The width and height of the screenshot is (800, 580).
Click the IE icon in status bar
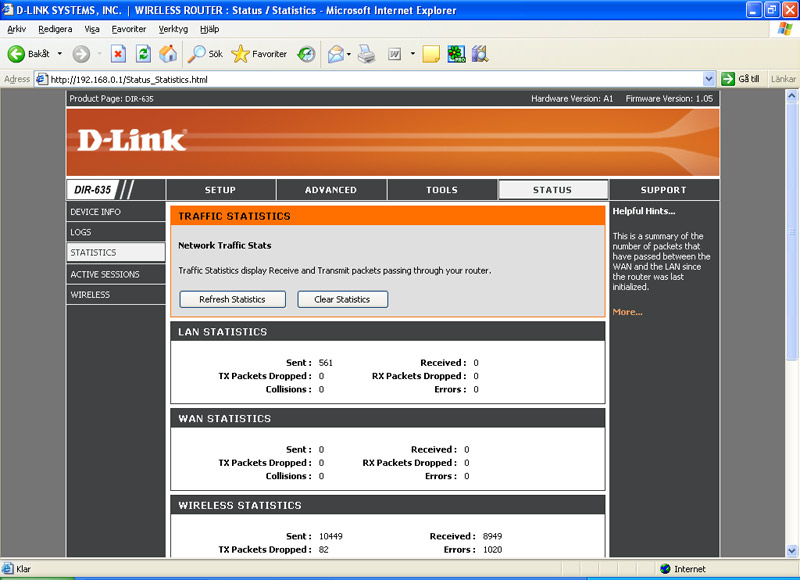click(x=8, y=568)
